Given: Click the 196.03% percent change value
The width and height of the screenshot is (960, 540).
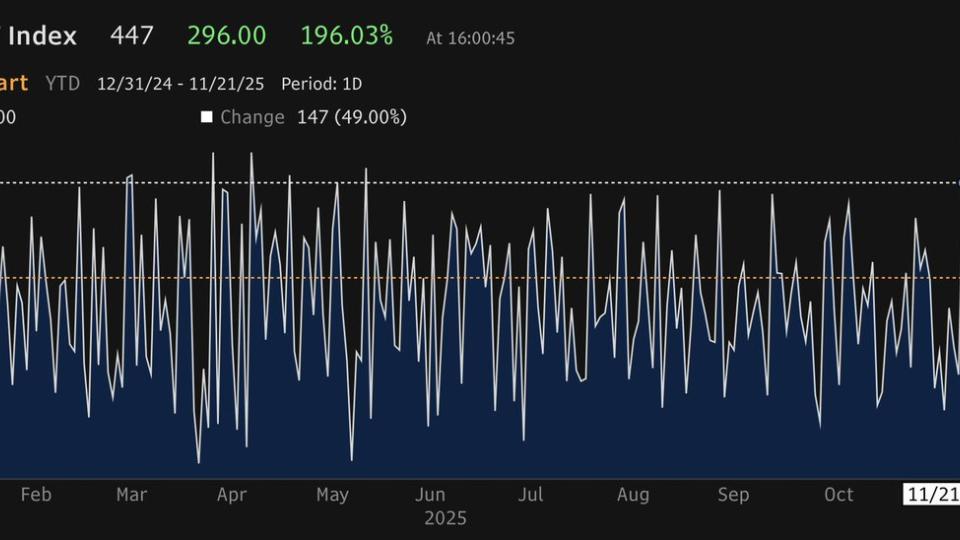Looking at the screenshot, I should point(346,36).
